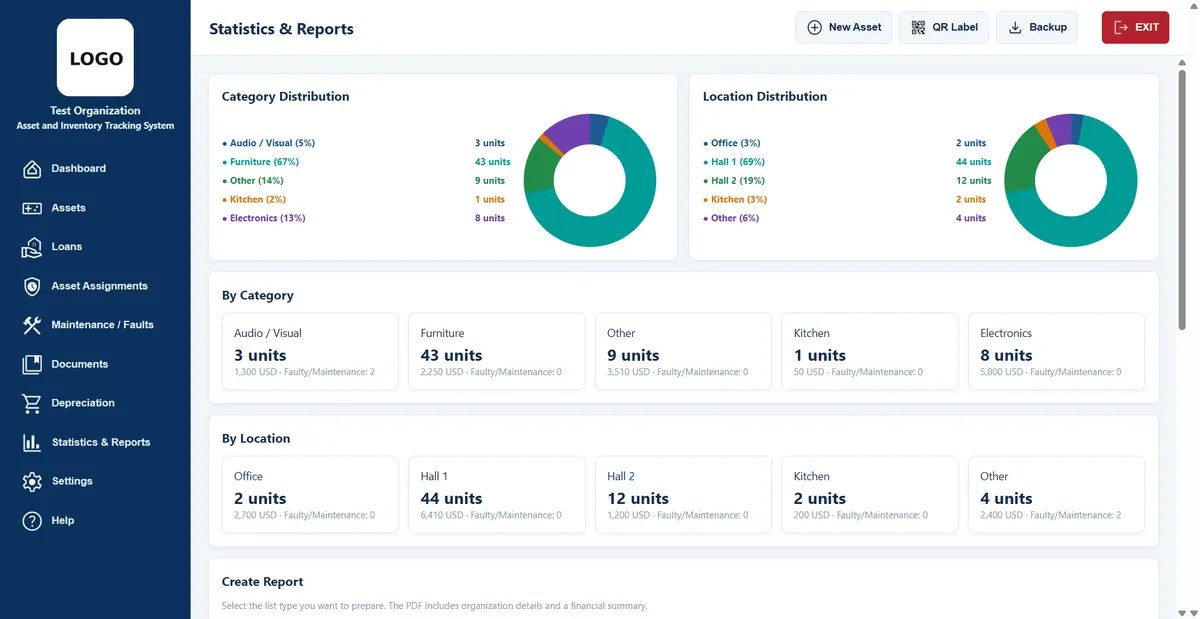The height and width of the screenshot is (619, 1200).
Task: Click the Electronics (13%) legend entry
Action: 264,218
